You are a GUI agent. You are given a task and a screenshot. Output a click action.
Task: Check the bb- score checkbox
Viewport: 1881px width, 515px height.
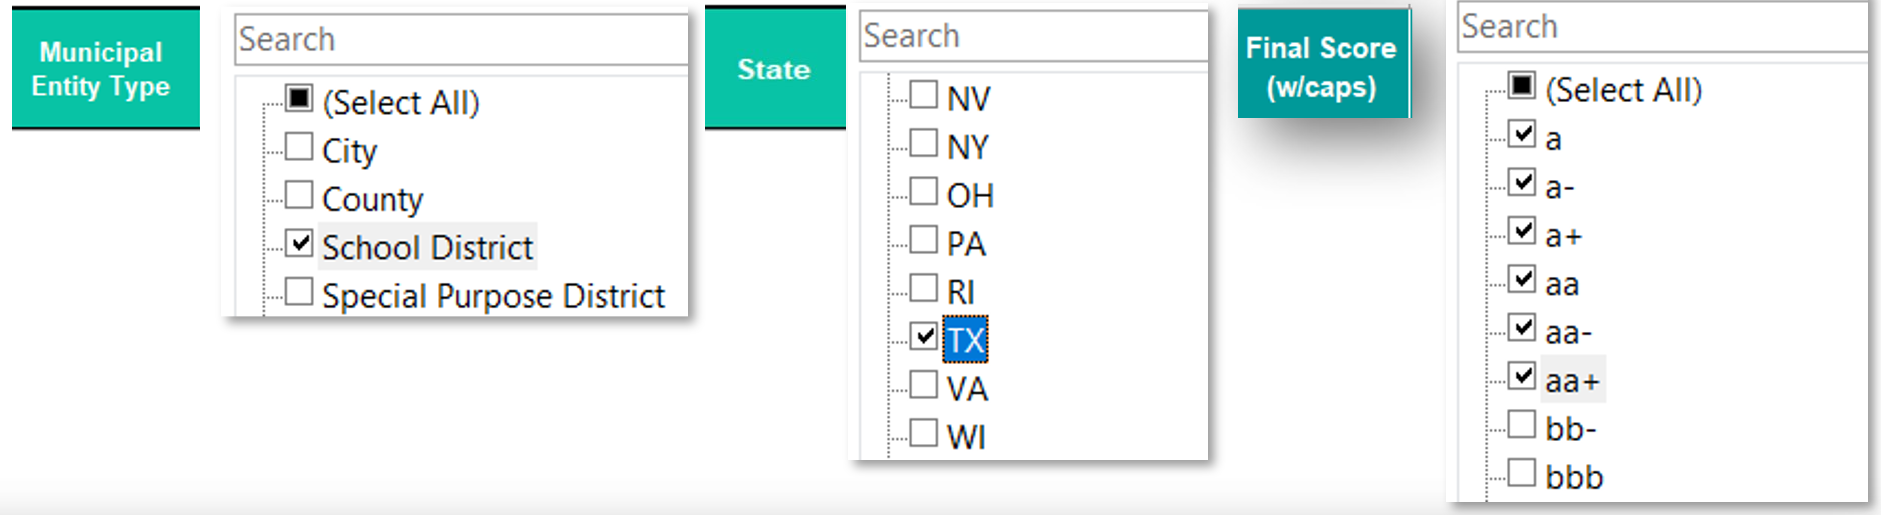(x=1522, y=425)
